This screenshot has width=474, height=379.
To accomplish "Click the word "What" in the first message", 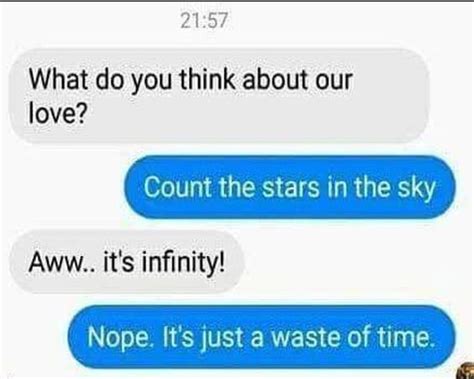I will [59, 80].
